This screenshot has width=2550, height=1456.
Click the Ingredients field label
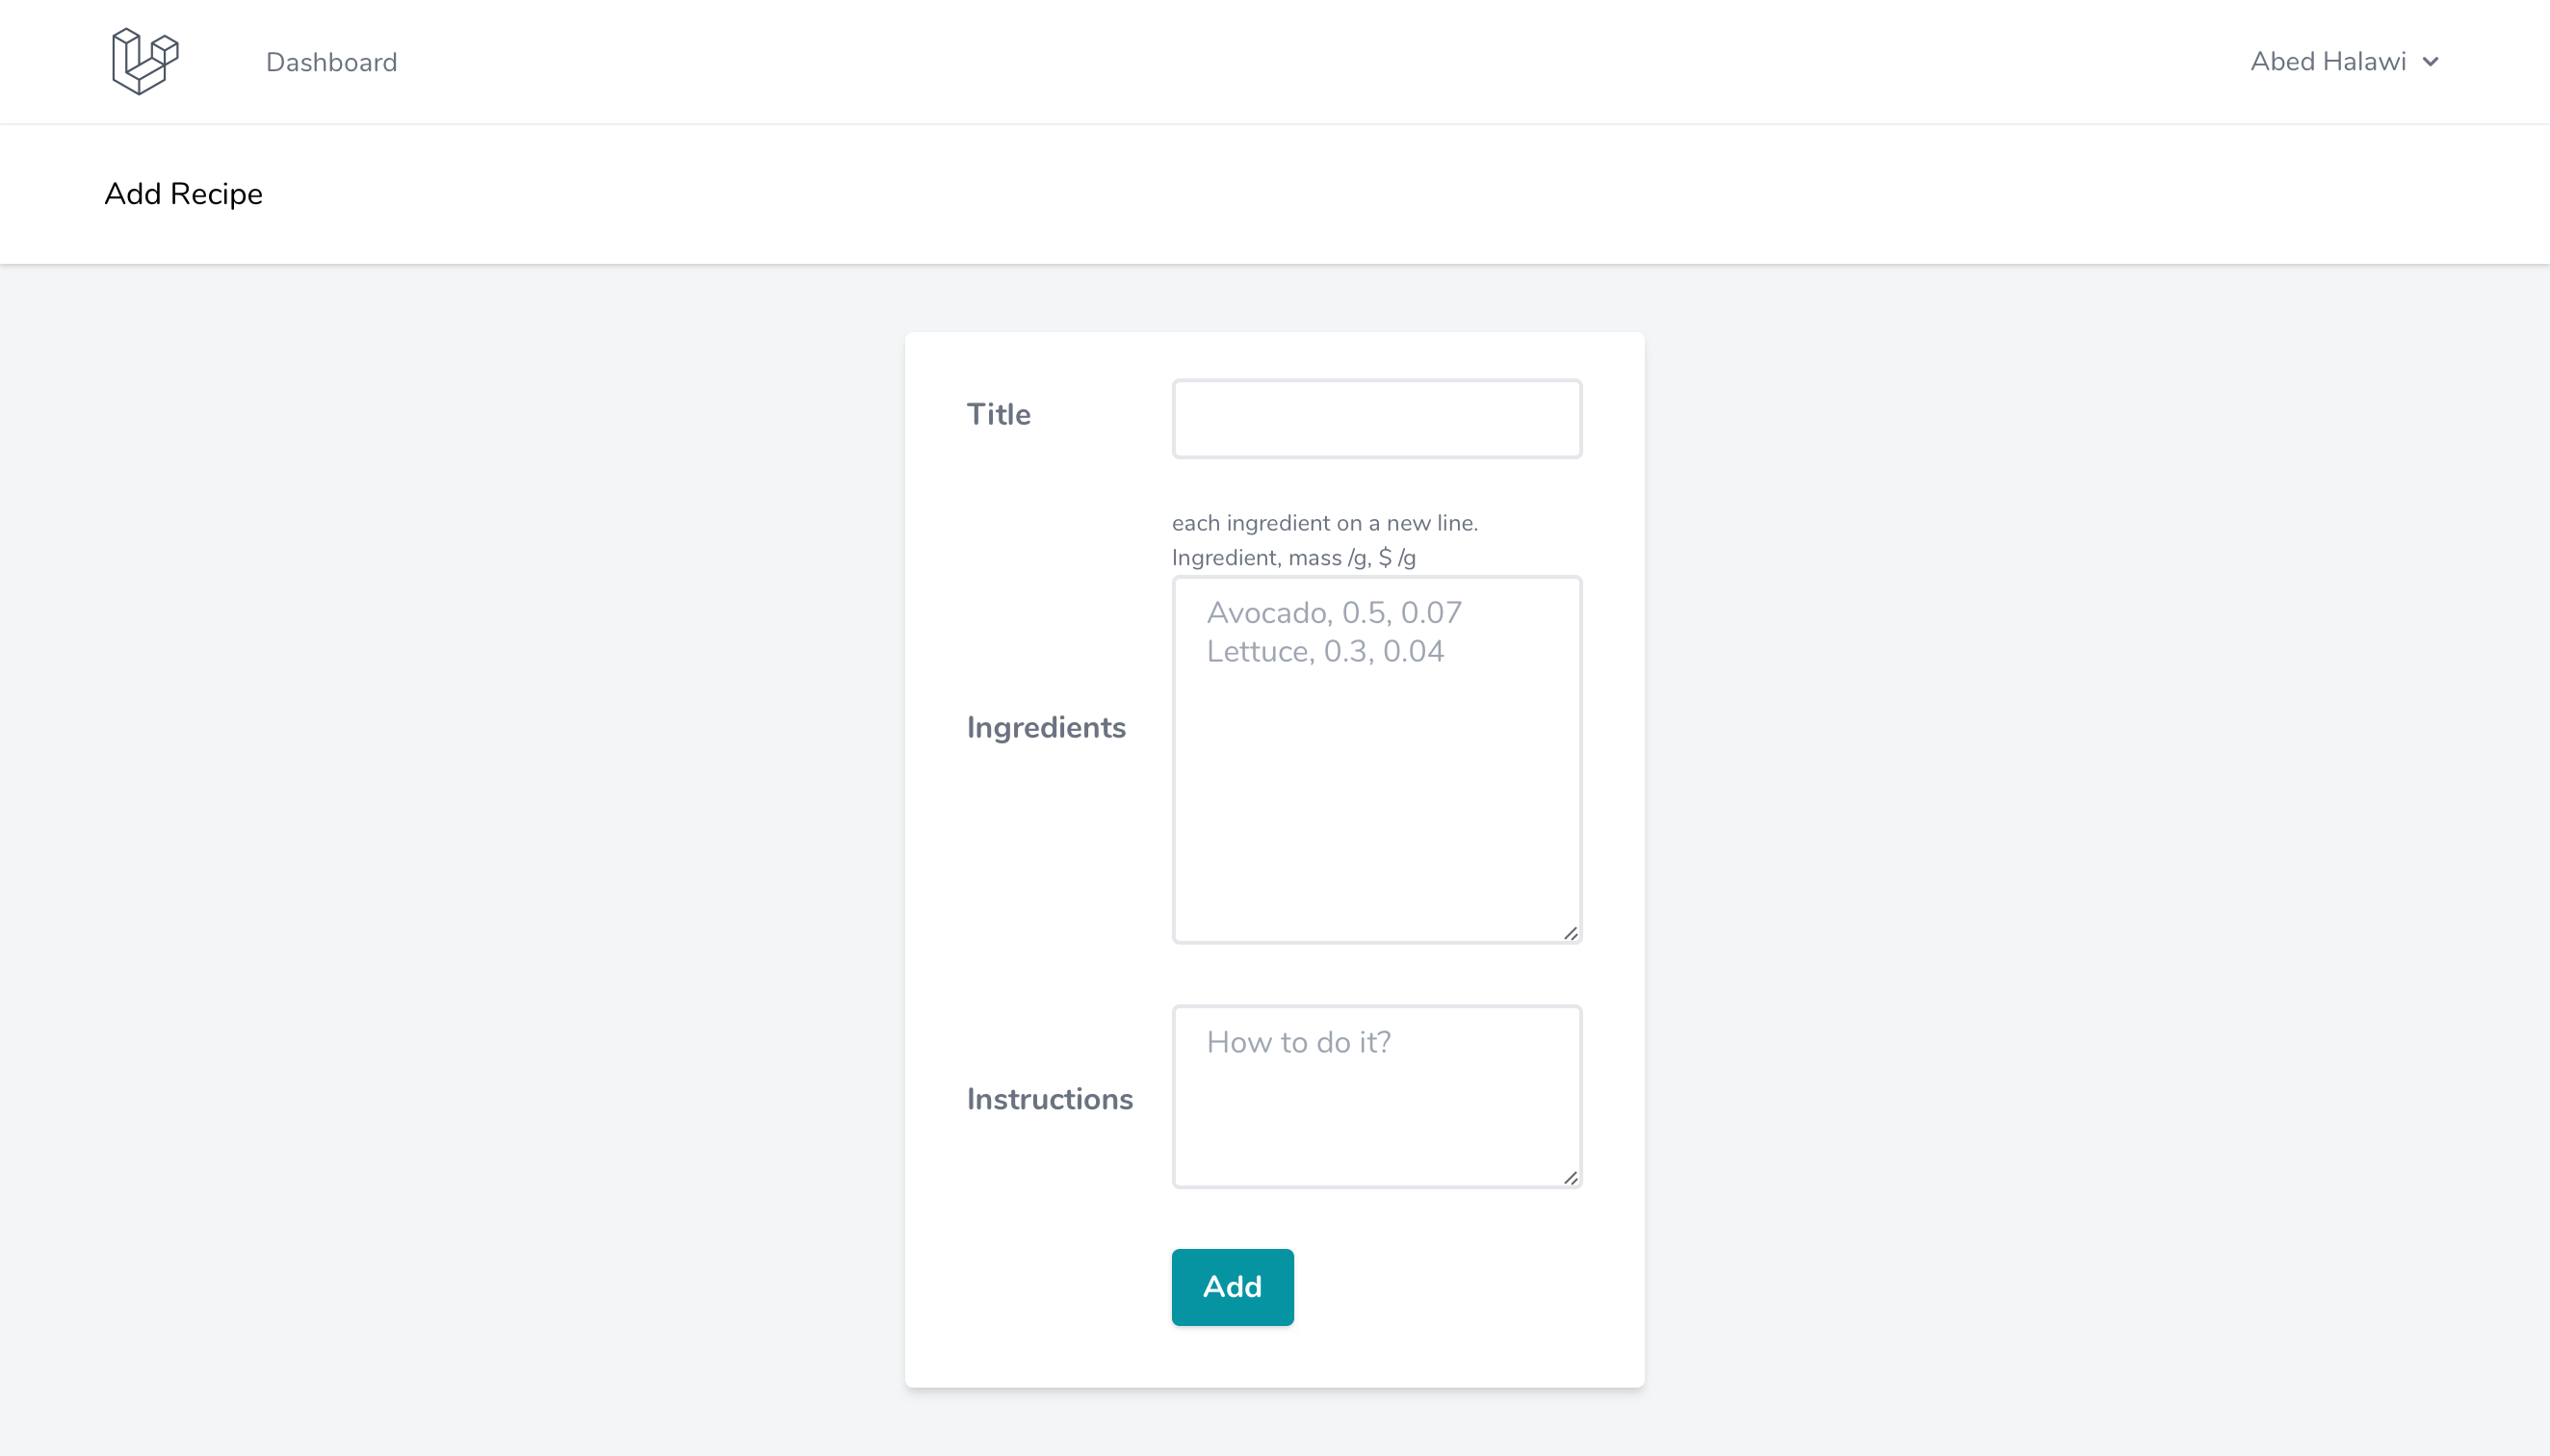[1046, 728]
